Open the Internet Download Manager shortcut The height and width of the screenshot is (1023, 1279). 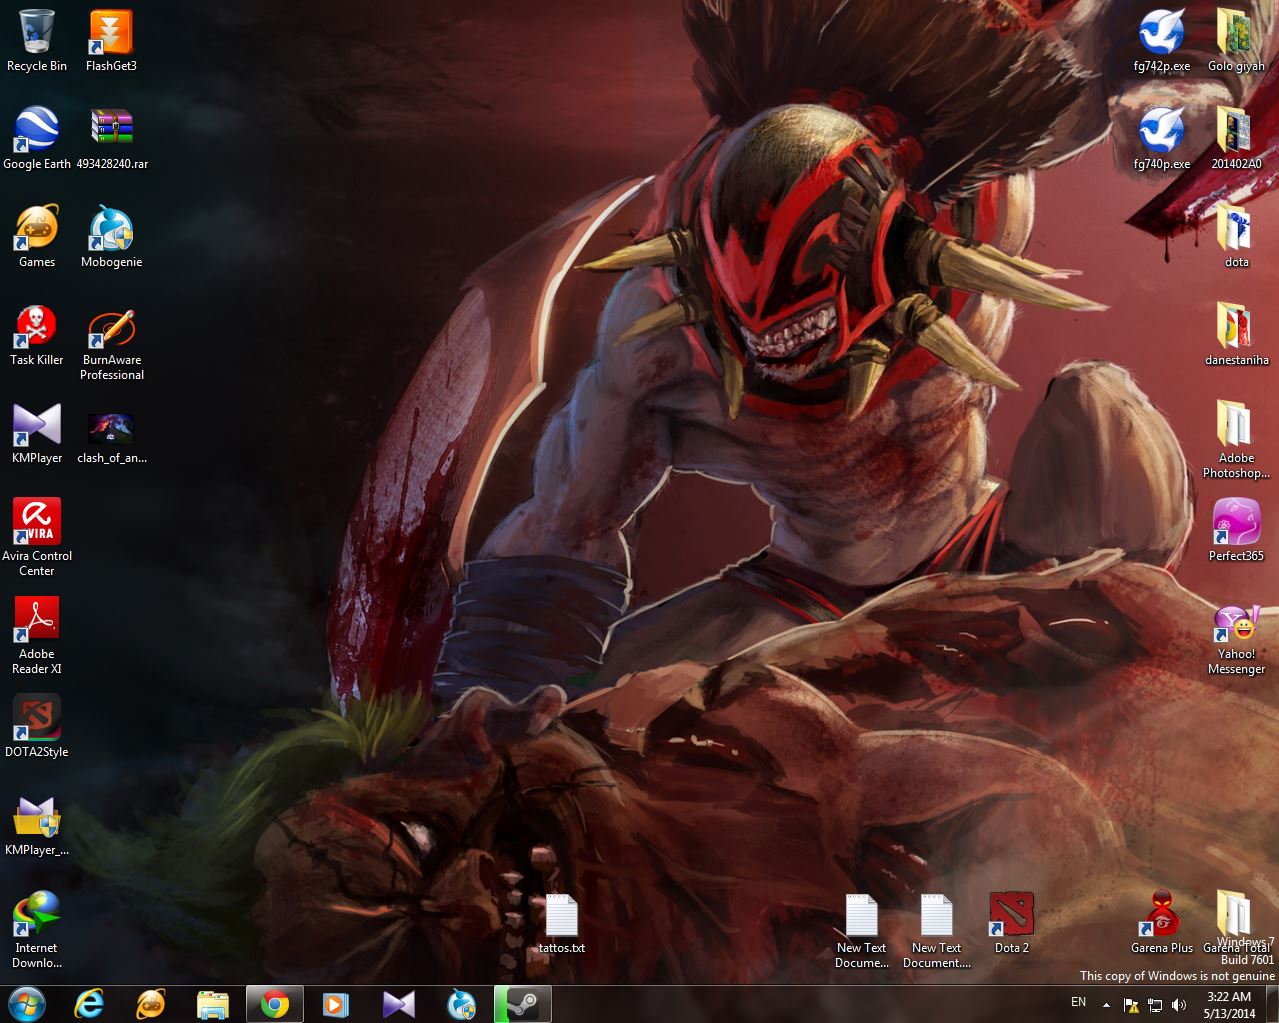pos(37,929)
